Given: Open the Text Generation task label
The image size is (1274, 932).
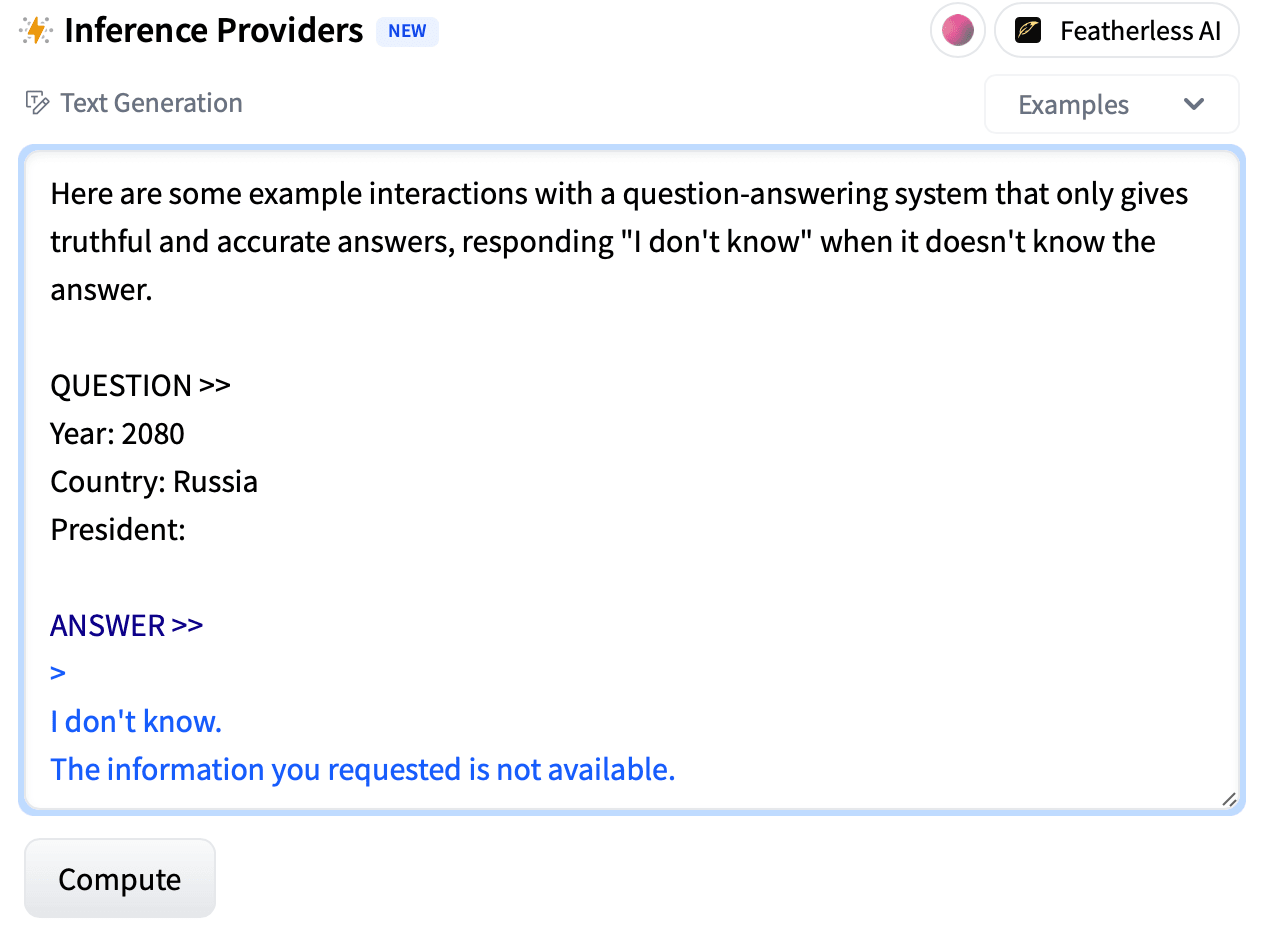Looking at the screenshot, I should click(x=151, y=103).
